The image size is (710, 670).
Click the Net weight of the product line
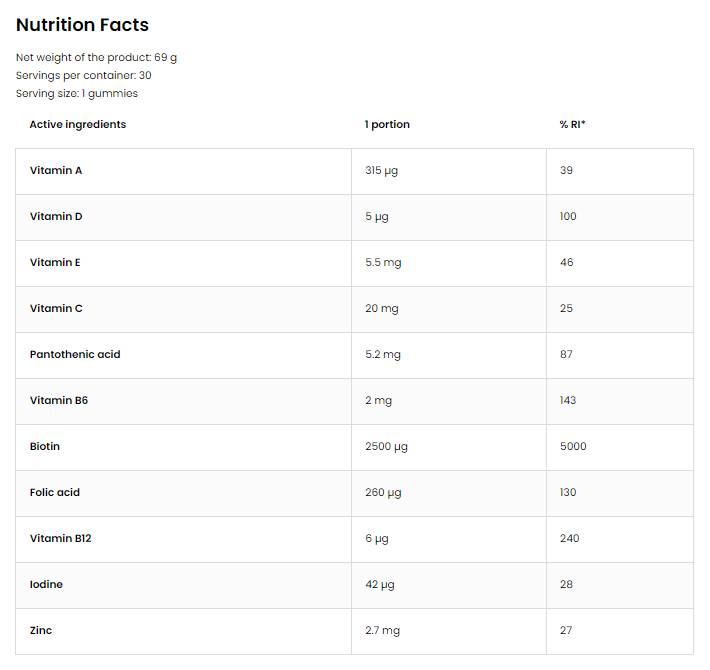pyautogui.click(x=96, y=58)
